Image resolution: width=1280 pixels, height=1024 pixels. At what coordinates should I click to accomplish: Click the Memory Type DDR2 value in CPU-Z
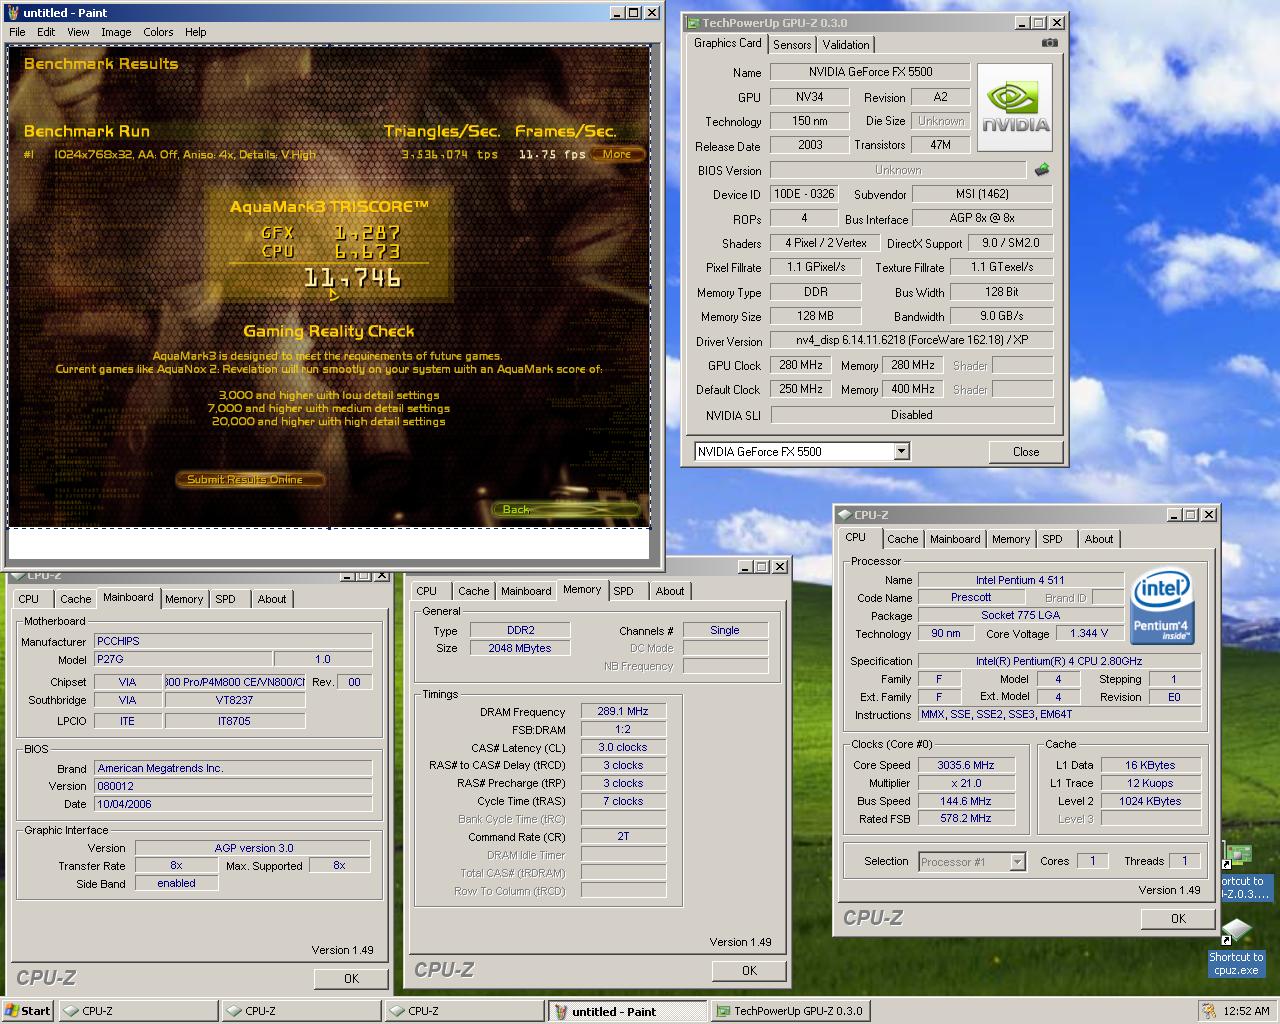[520, 631]
